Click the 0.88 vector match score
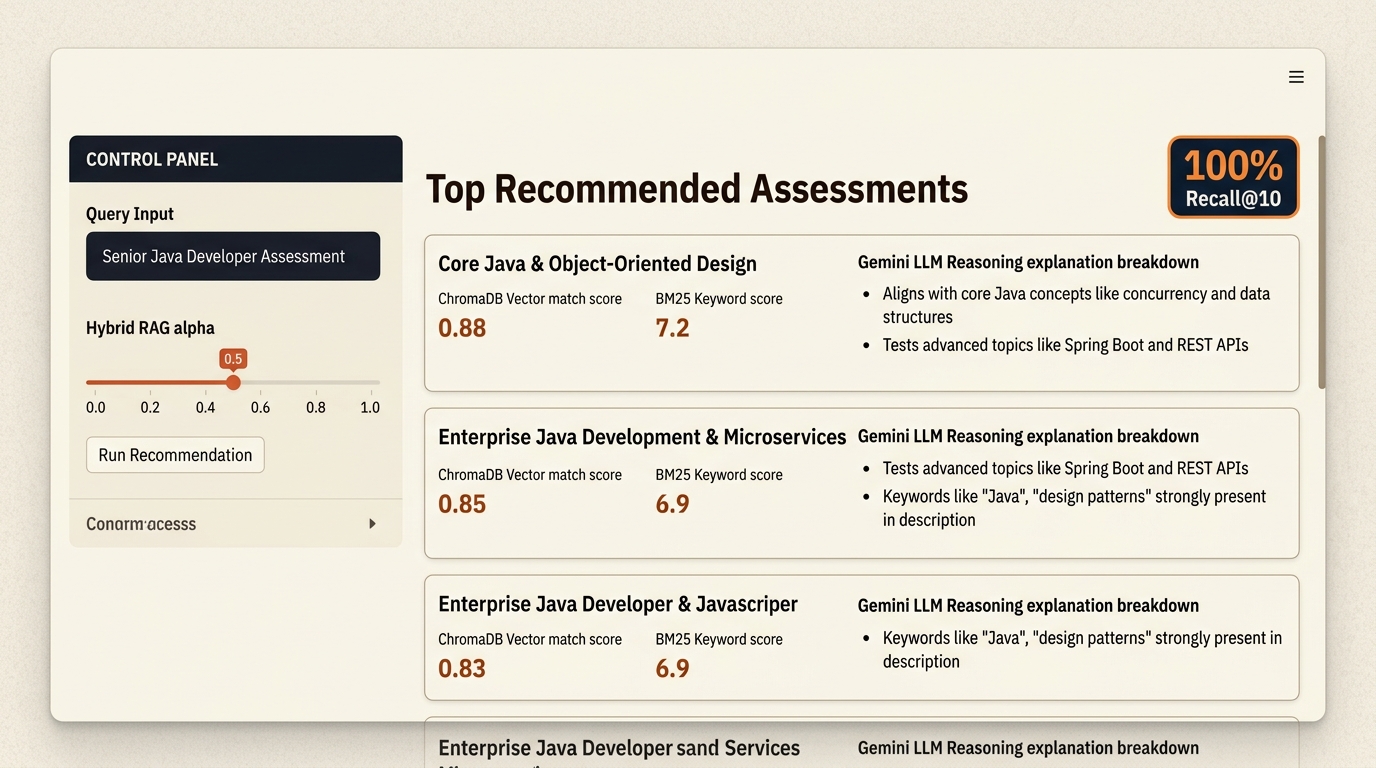 point(462,328)
